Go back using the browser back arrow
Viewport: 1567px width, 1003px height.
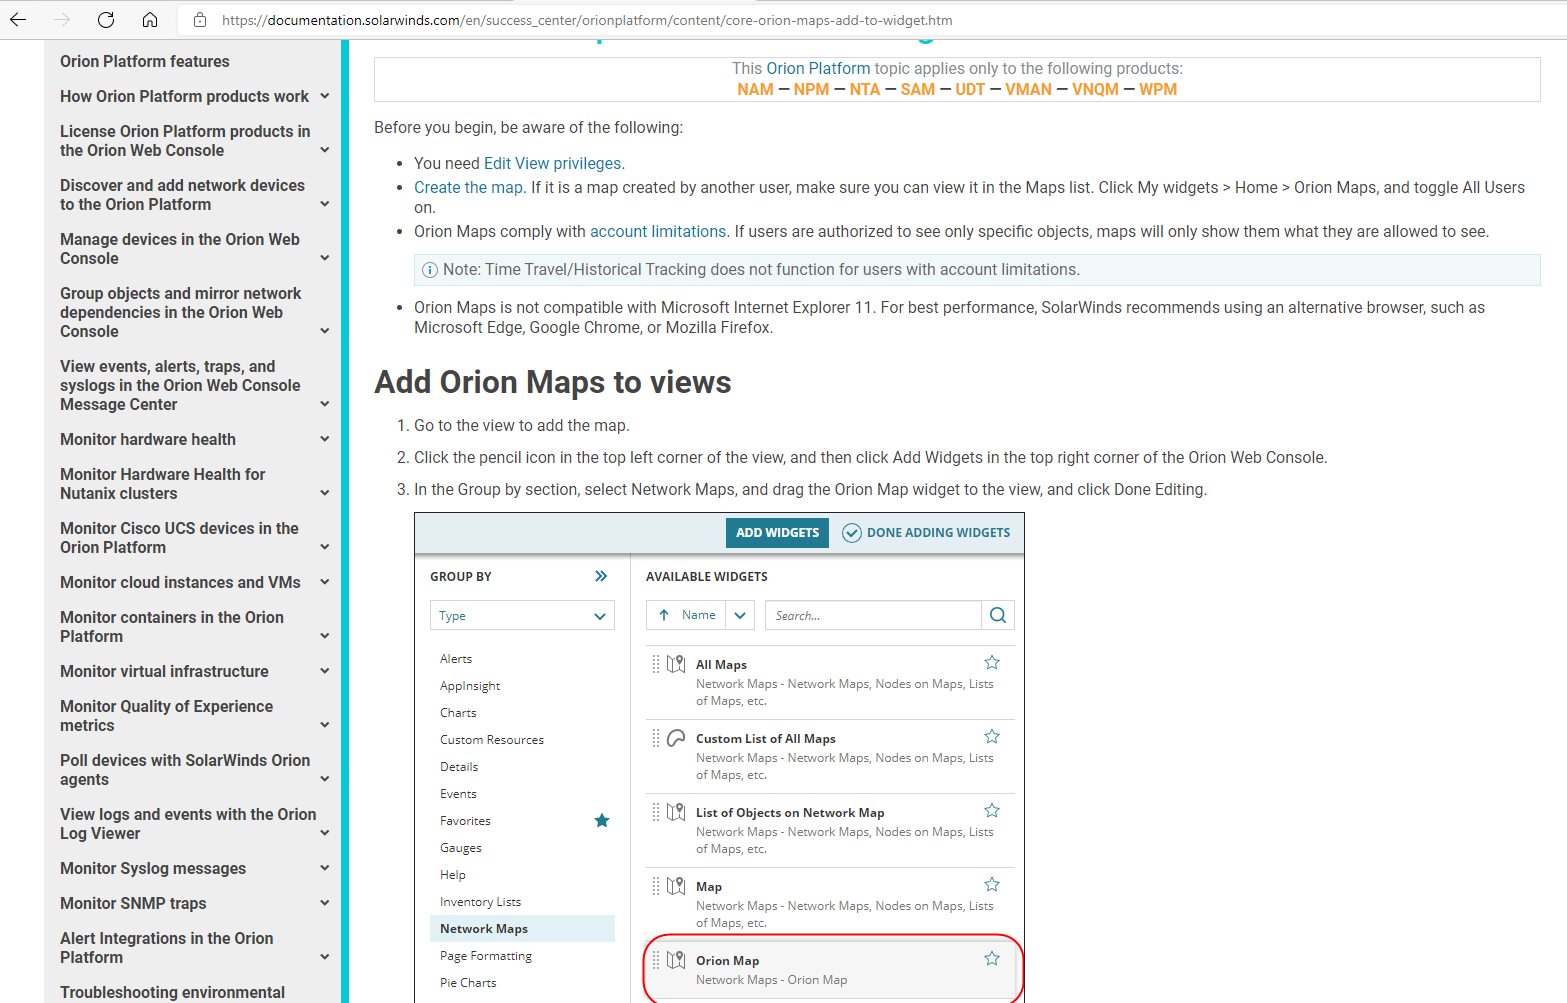18,19
